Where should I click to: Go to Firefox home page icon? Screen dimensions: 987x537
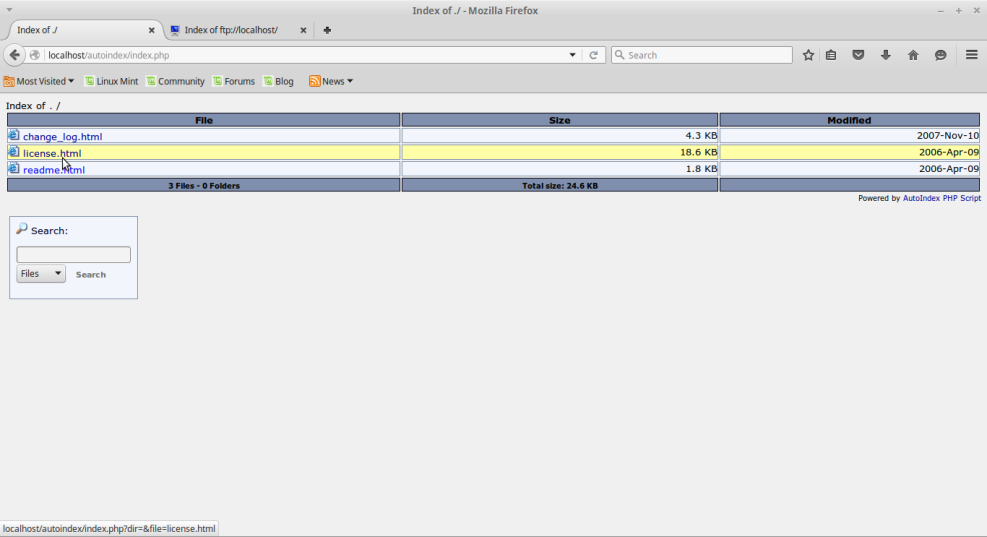(x=913, y=55)
